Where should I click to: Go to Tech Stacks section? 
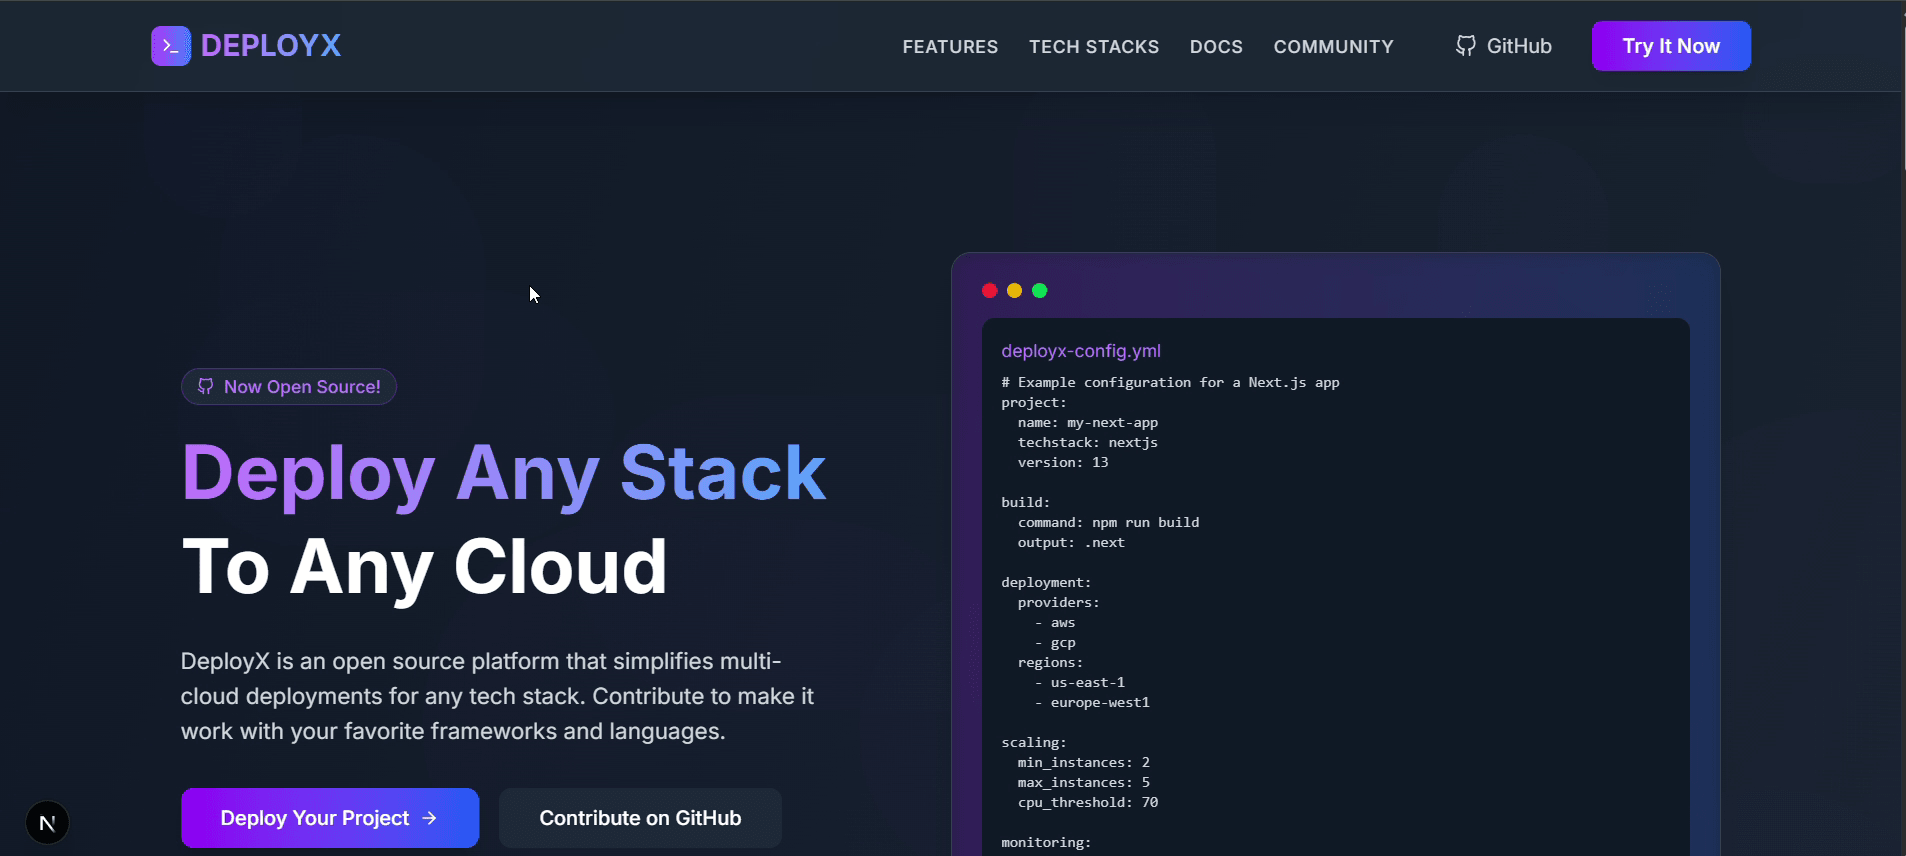[1094, 47]
